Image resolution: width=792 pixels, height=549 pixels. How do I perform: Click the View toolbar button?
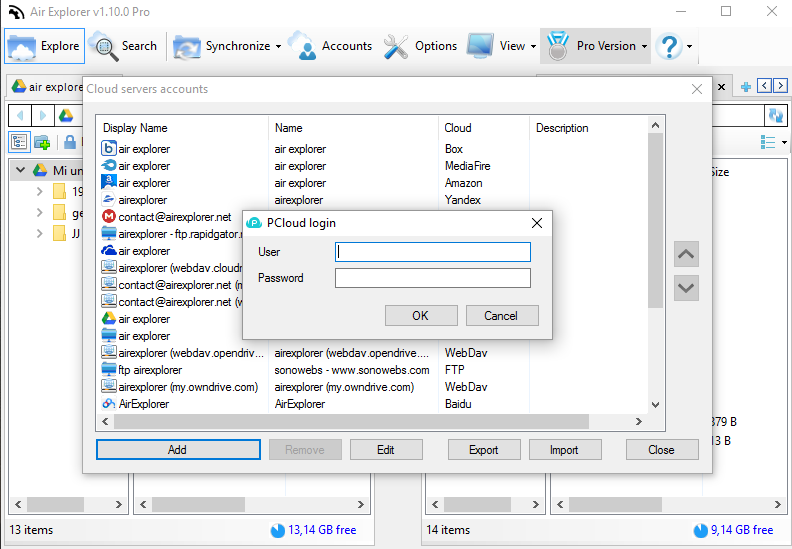(496, 46)
